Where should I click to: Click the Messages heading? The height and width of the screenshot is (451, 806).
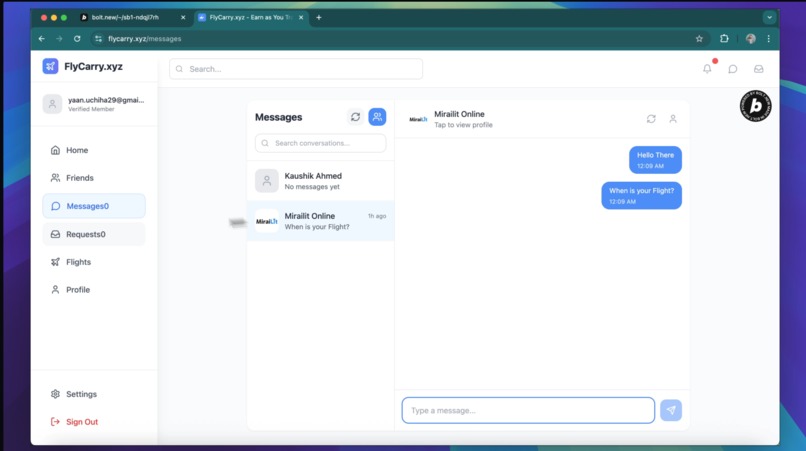point(279,117)
